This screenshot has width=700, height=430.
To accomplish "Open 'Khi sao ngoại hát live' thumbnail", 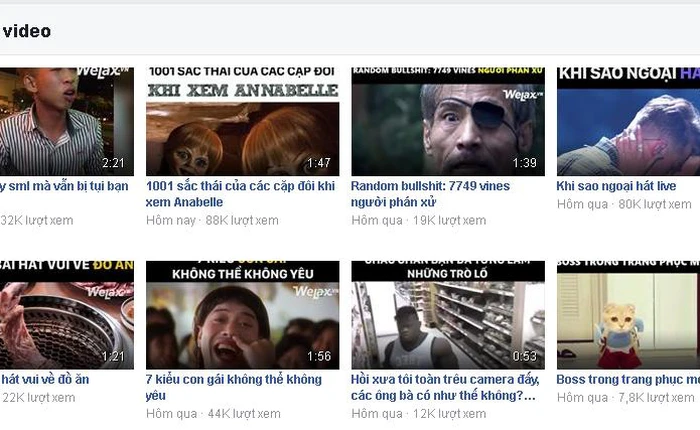I will pos(628,121).
